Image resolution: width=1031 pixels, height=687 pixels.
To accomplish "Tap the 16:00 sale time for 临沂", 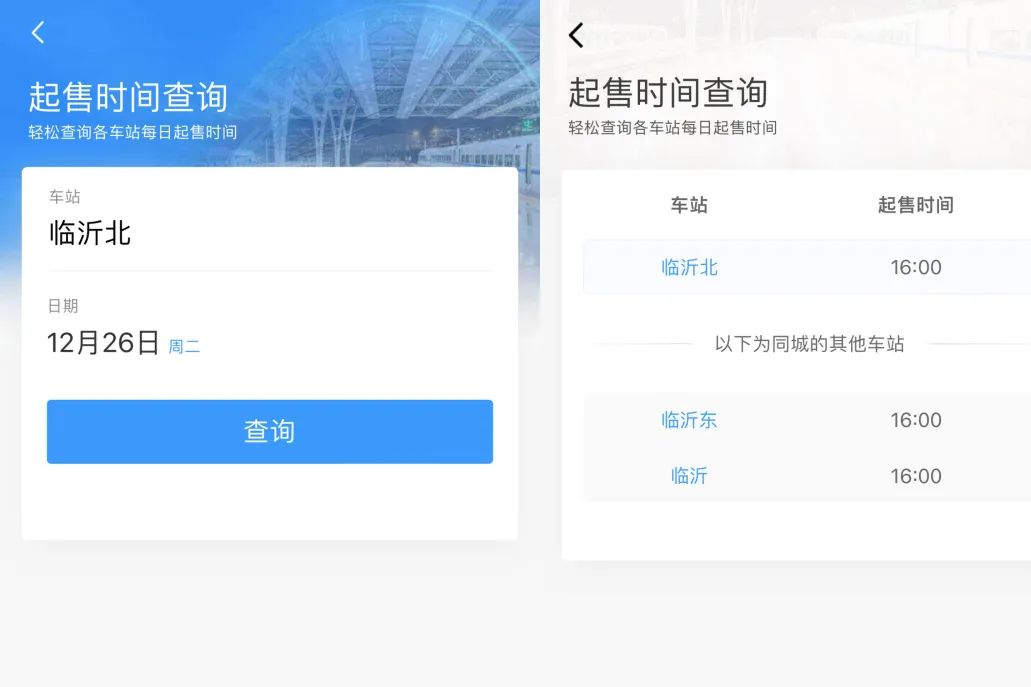I will coord(915,476).
